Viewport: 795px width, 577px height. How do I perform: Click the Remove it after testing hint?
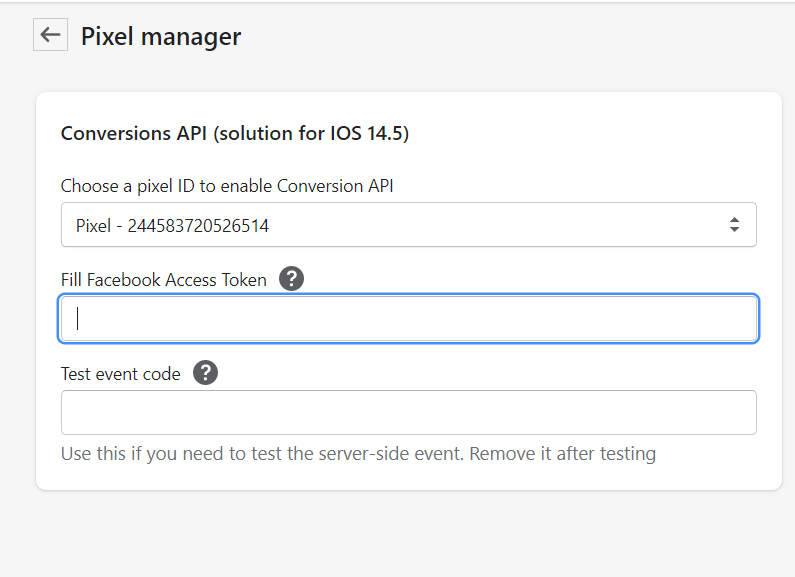563,454
